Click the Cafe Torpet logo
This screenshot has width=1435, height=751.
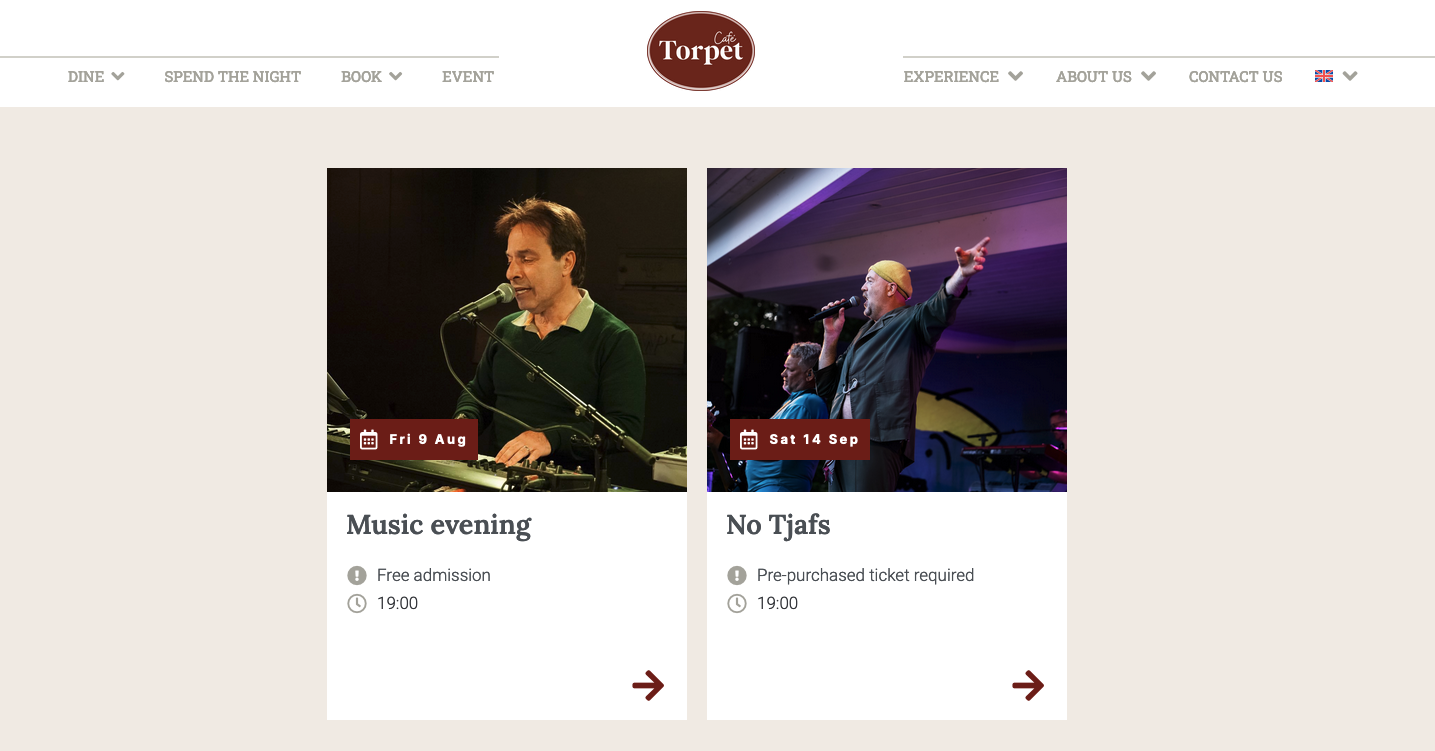(701, 51)
